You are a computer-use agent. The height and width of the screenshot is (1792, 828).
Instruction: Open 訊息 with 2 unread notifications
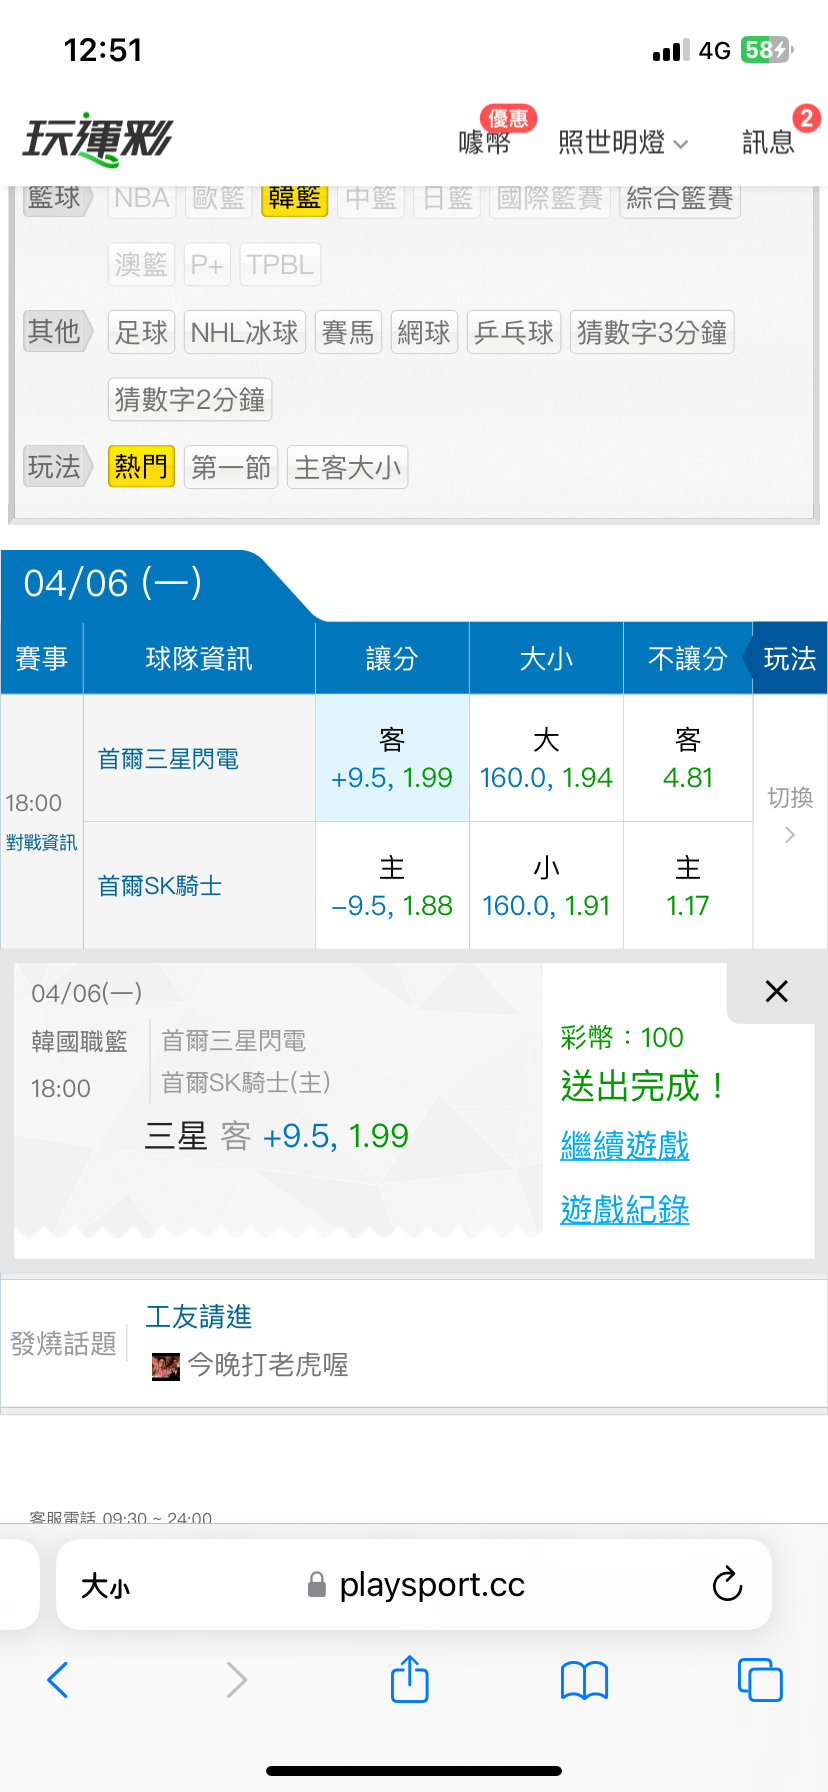(768, 142)
